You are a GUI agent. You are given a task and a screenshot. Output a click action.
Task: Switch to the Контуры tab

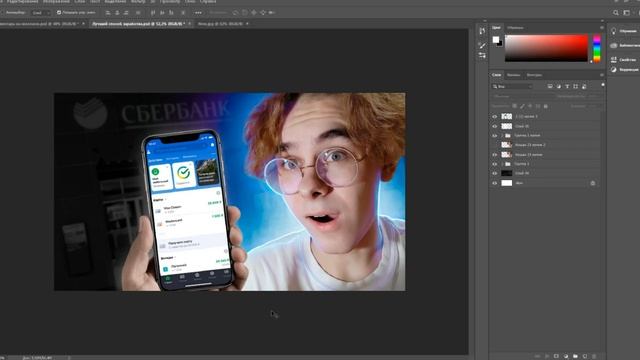point(534,75)
